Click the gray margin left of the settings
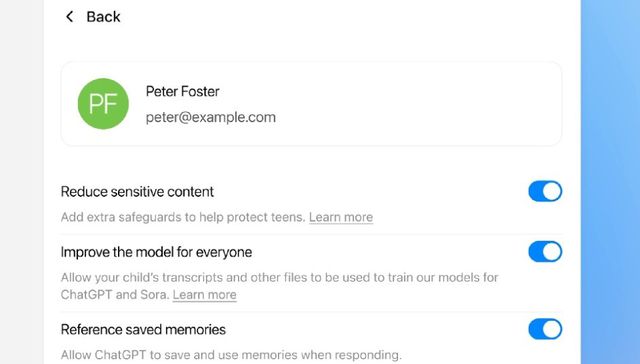Image resolution: width=640 pixels, height=364 pixels. click(22, 182)
